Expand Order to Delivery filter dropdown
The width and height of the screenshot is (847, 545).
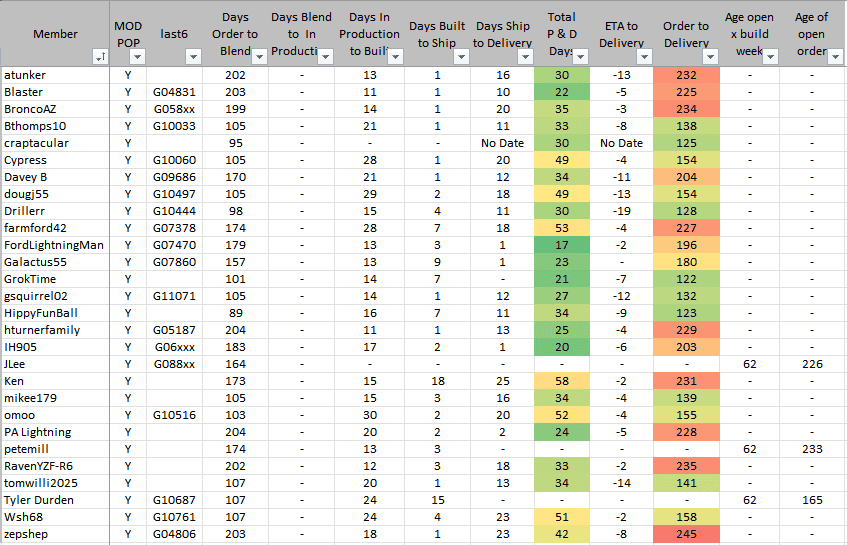tap(711, 58)
